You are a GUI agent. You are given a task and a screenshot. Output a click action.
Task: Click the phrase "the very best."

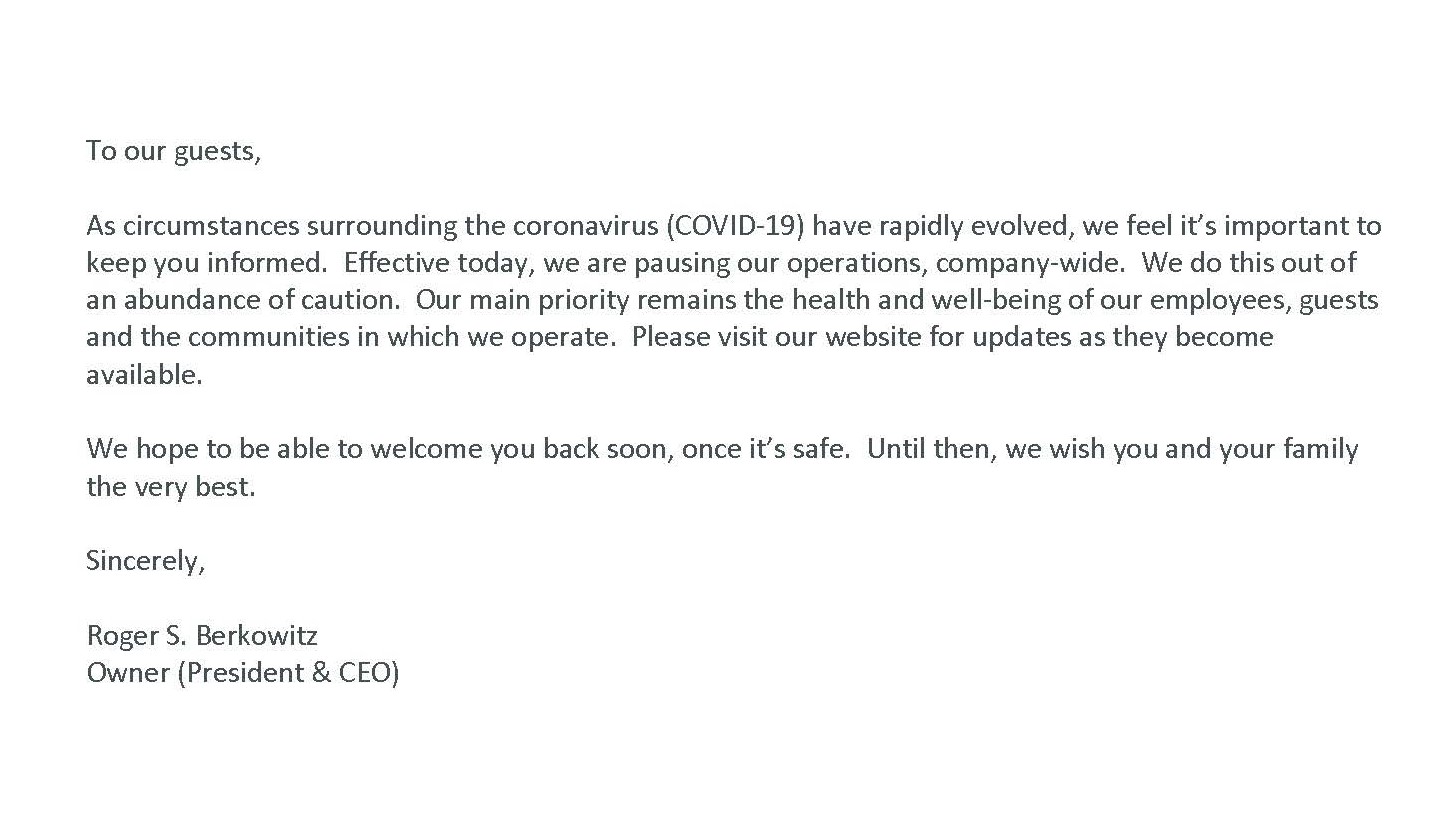[x=171, y=486]
